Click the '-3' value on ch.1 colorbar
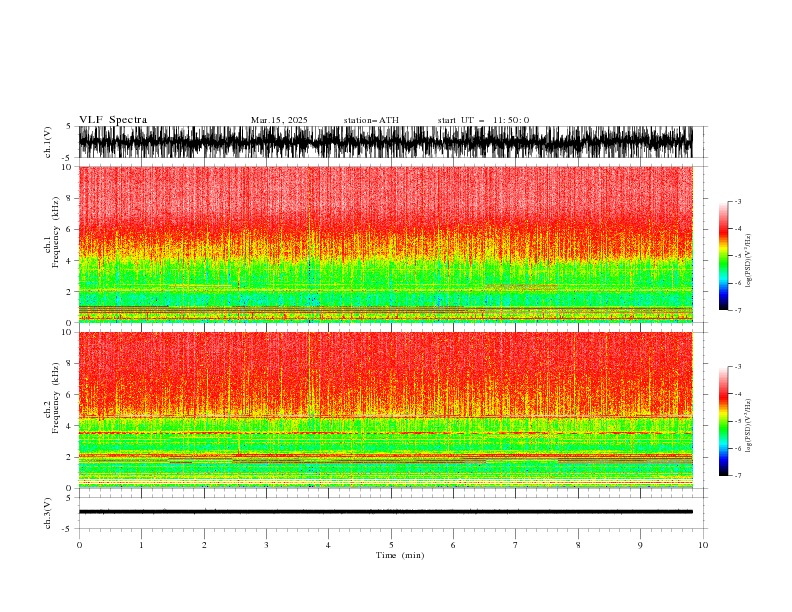 [737, 201]
